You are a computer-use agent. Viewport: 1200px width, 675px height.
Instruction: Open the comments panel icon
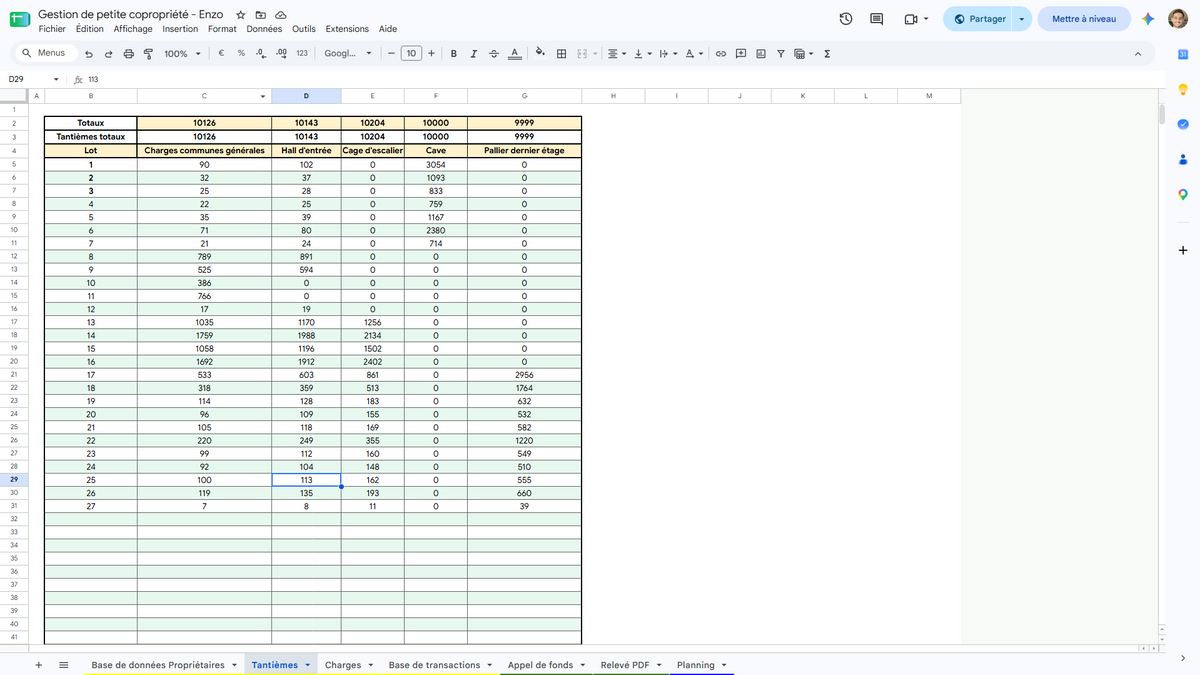(x=877, y=19)
